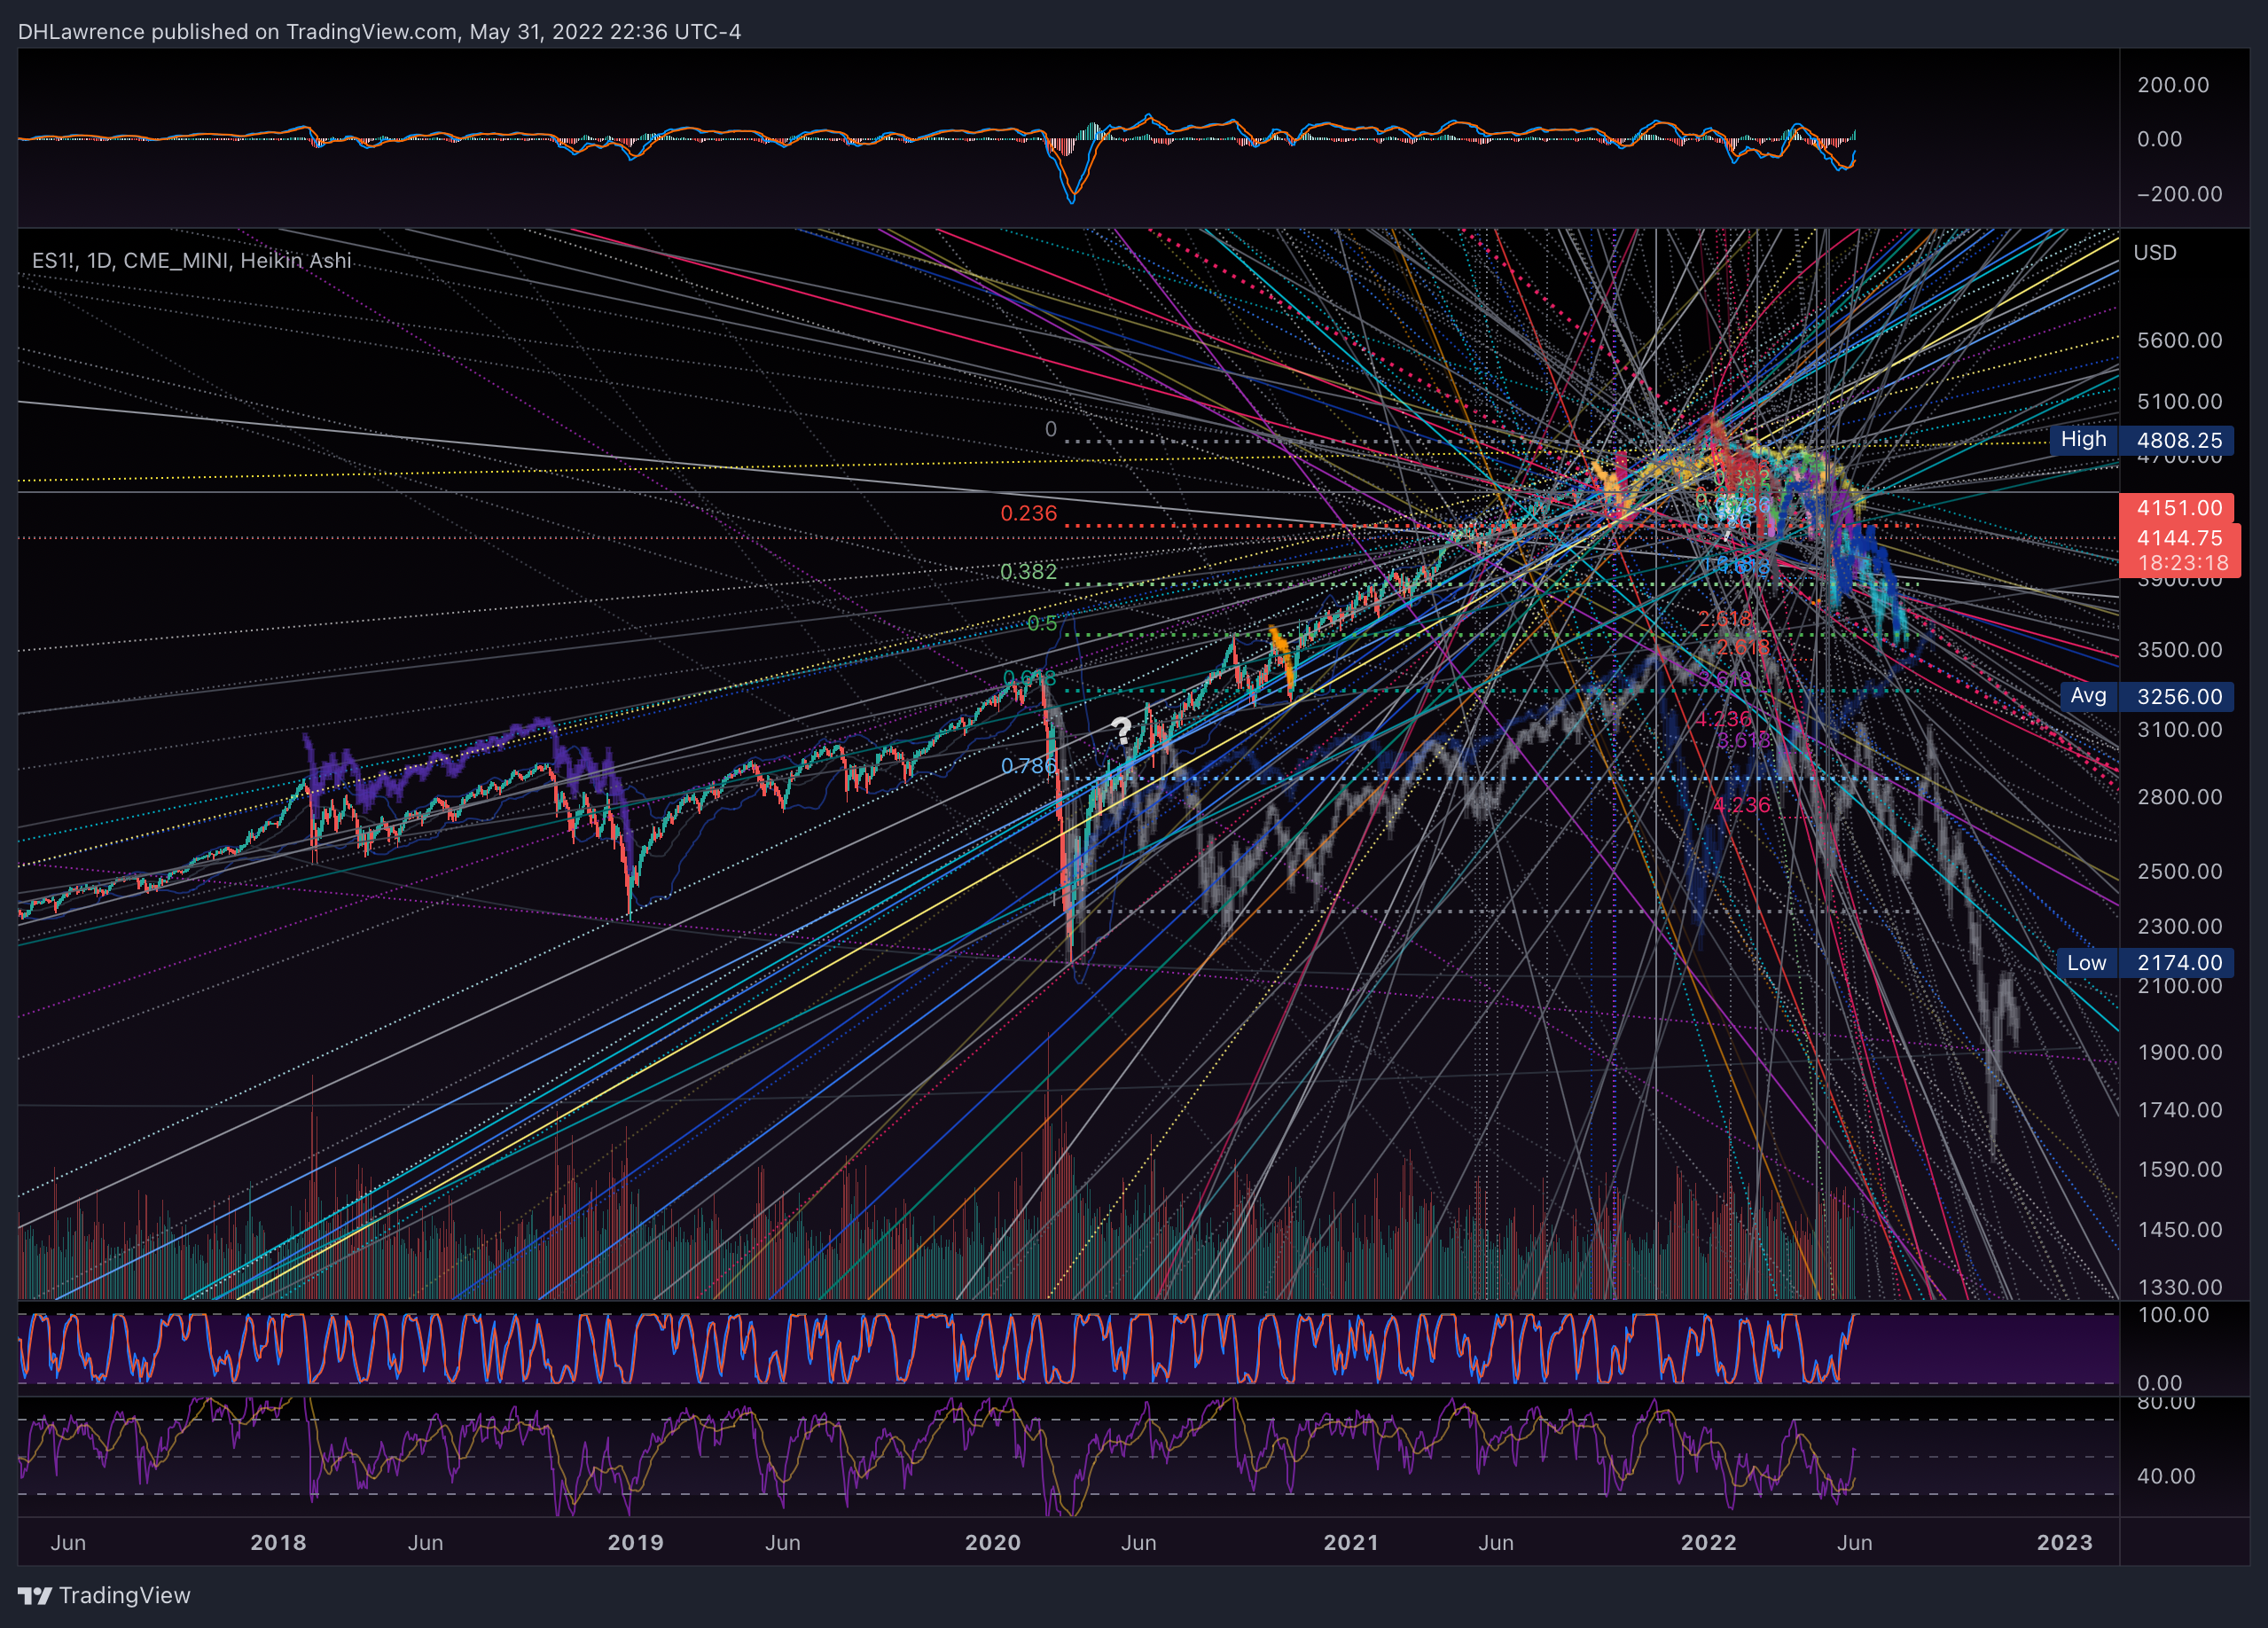Viewport: 2268px width, 1628px height.
Task: Click the 2018 time axis label
Action: click(278, 1542)
